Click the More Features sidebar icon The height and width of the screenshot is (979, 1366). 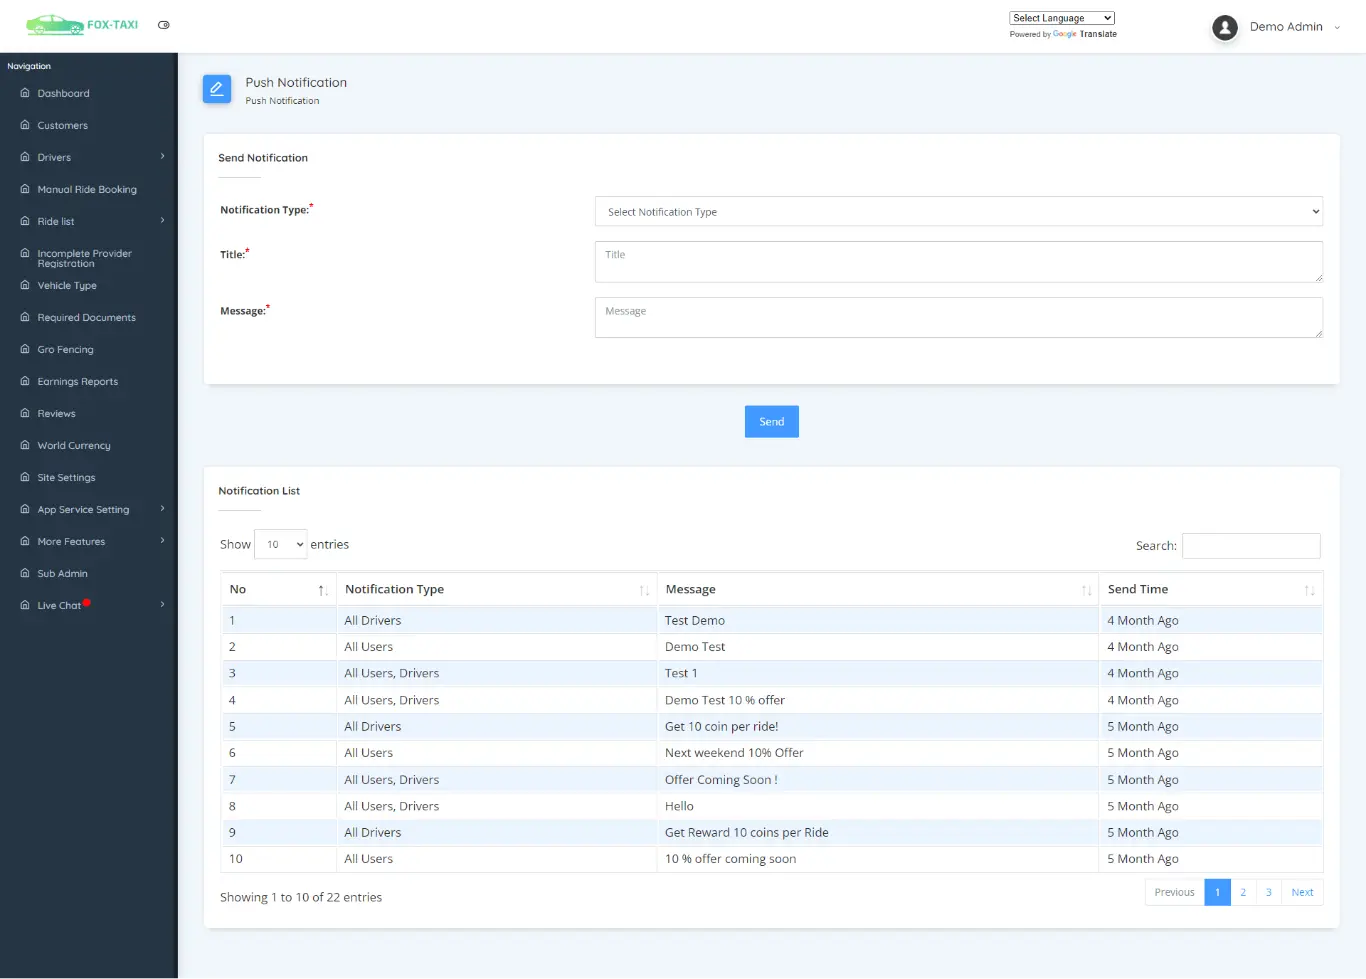click(x=25, y=541)
